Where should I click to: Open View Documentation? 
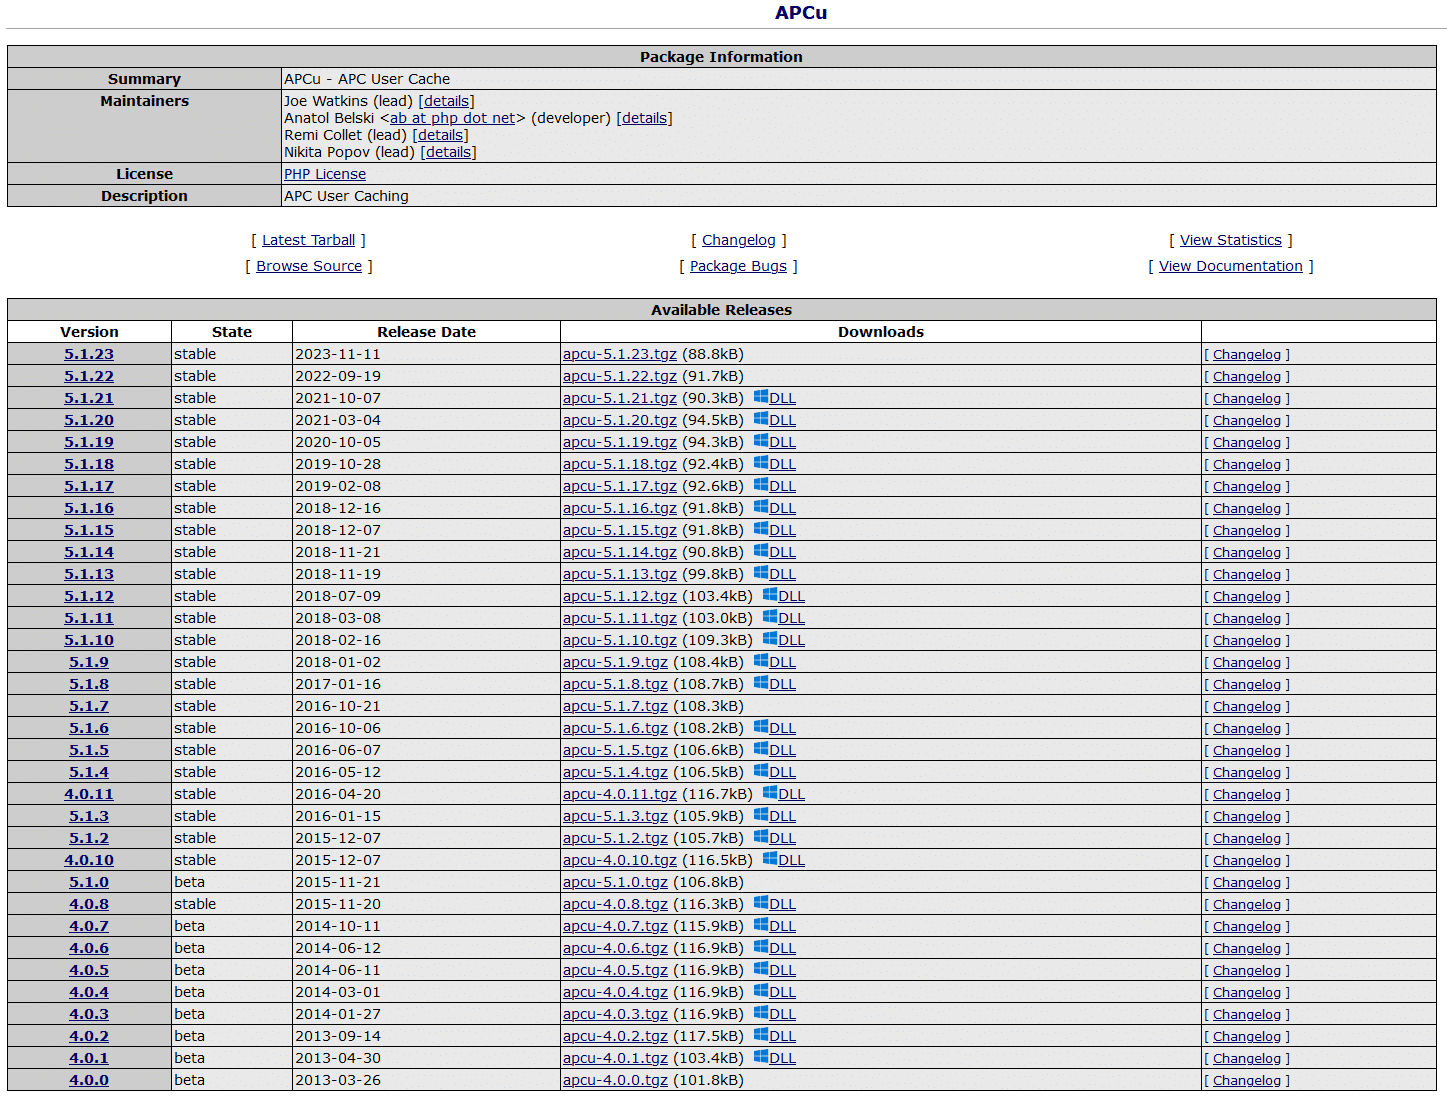click(1231, 266)
